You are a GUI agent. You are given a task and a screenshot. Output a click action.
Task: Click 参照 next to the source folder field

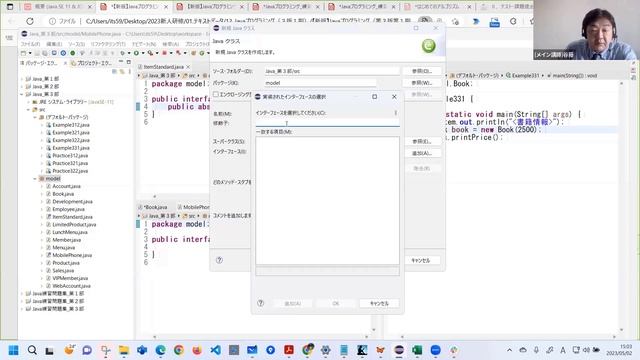click(x=422, y=71)
